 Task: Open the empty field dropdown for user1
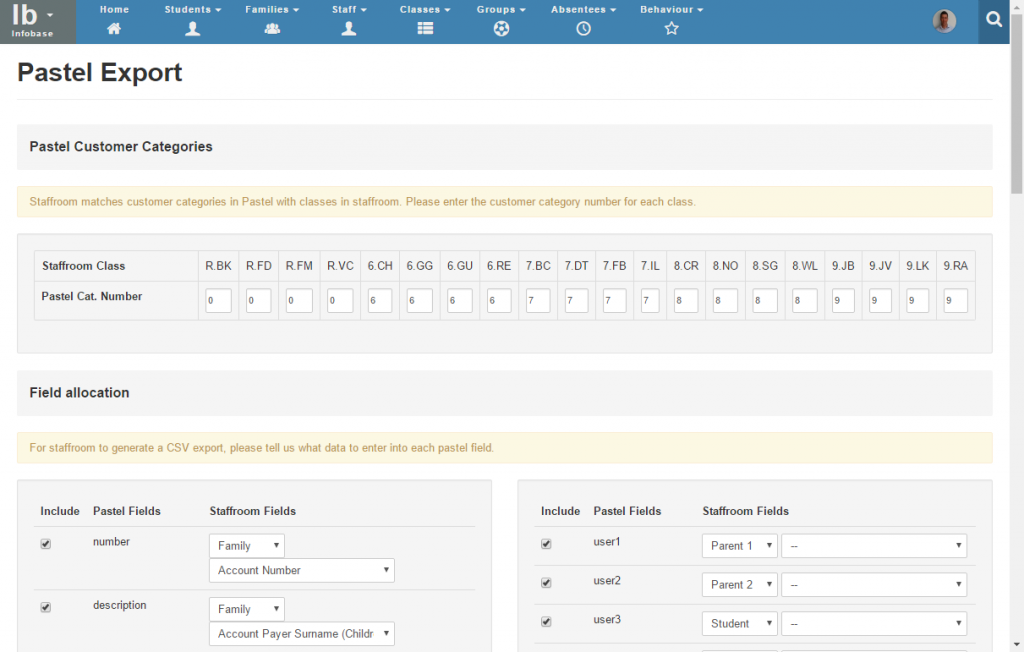tap(874, 546)
